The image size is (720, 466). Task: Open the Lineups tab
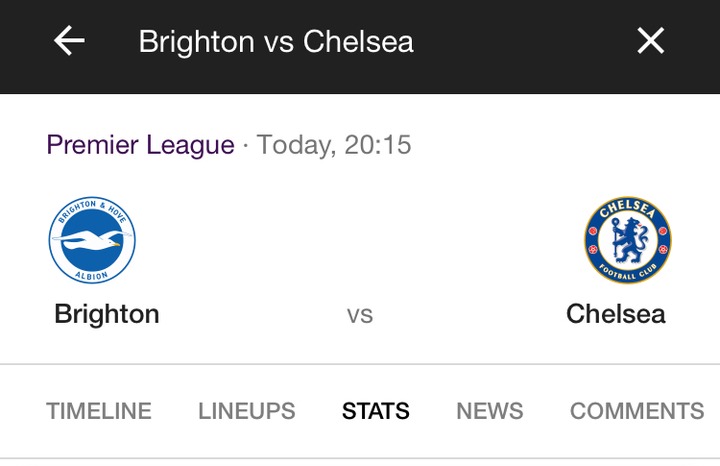[246, 411]
